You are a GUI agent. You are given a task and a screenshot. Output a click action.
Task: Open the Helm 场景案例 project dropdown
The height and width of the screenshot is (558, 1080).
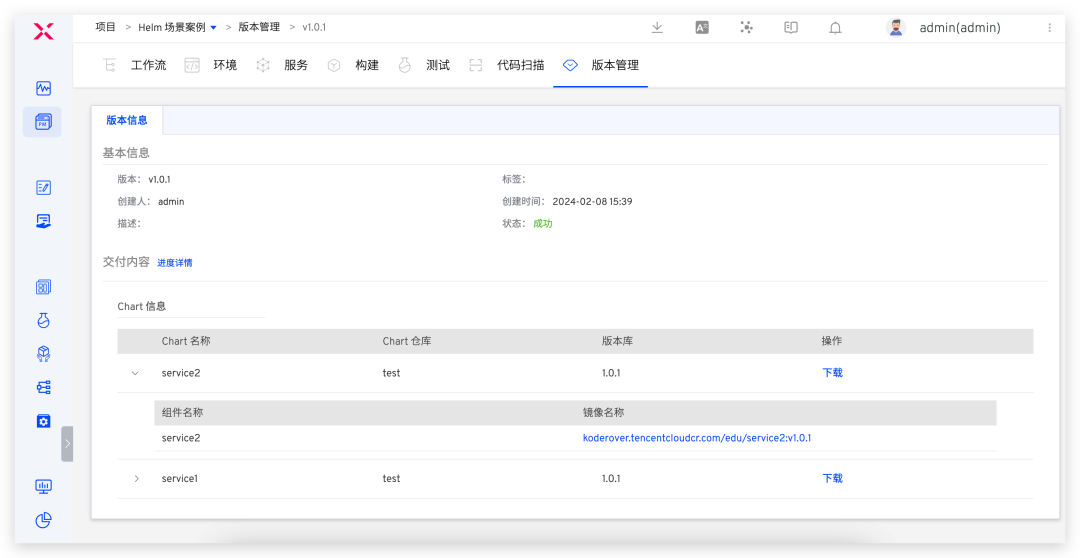178,28
